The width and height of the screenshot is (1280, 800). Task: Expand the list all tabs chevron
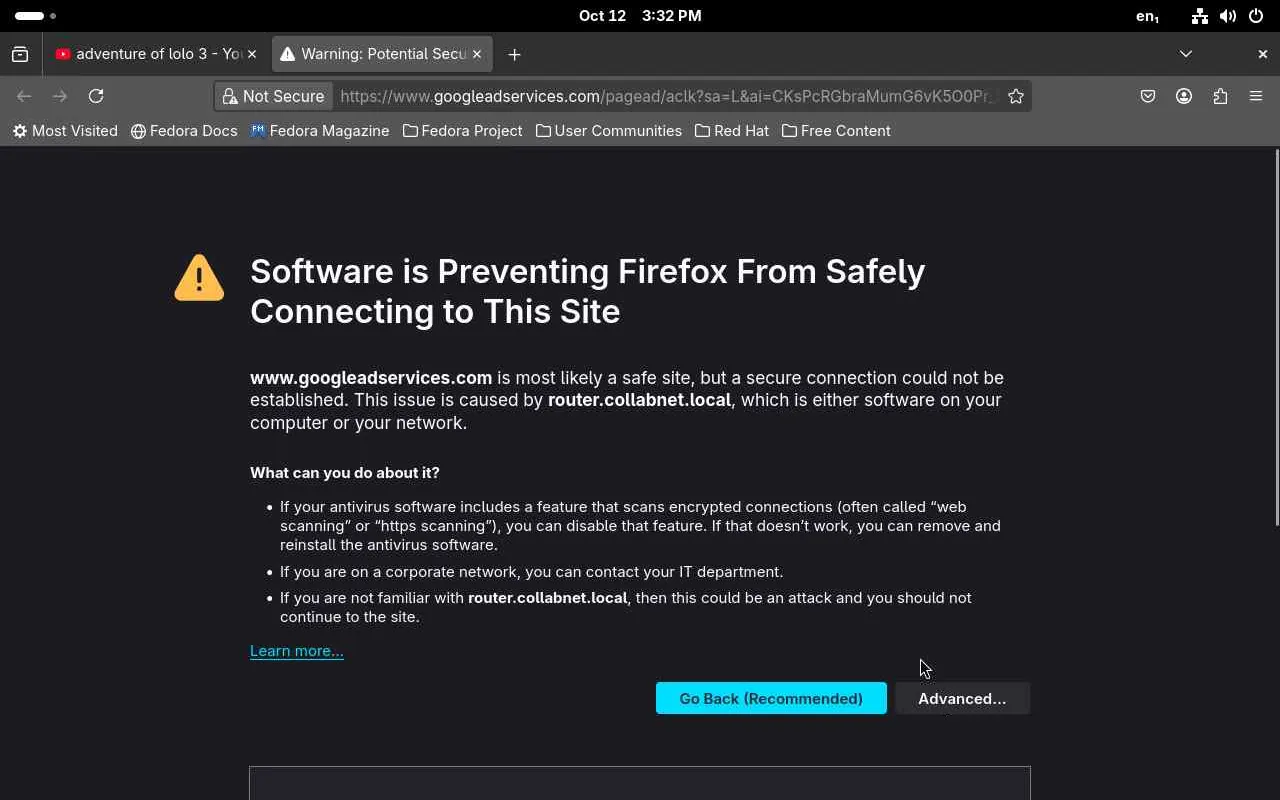(x=1186, y=54)
